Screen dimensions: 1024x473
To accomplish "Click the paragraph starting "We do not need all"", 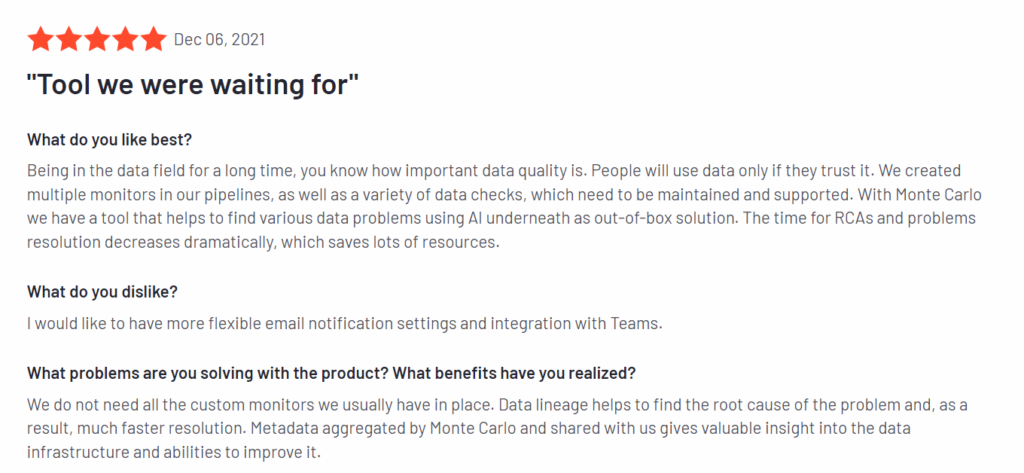I will tap(498, 429).
